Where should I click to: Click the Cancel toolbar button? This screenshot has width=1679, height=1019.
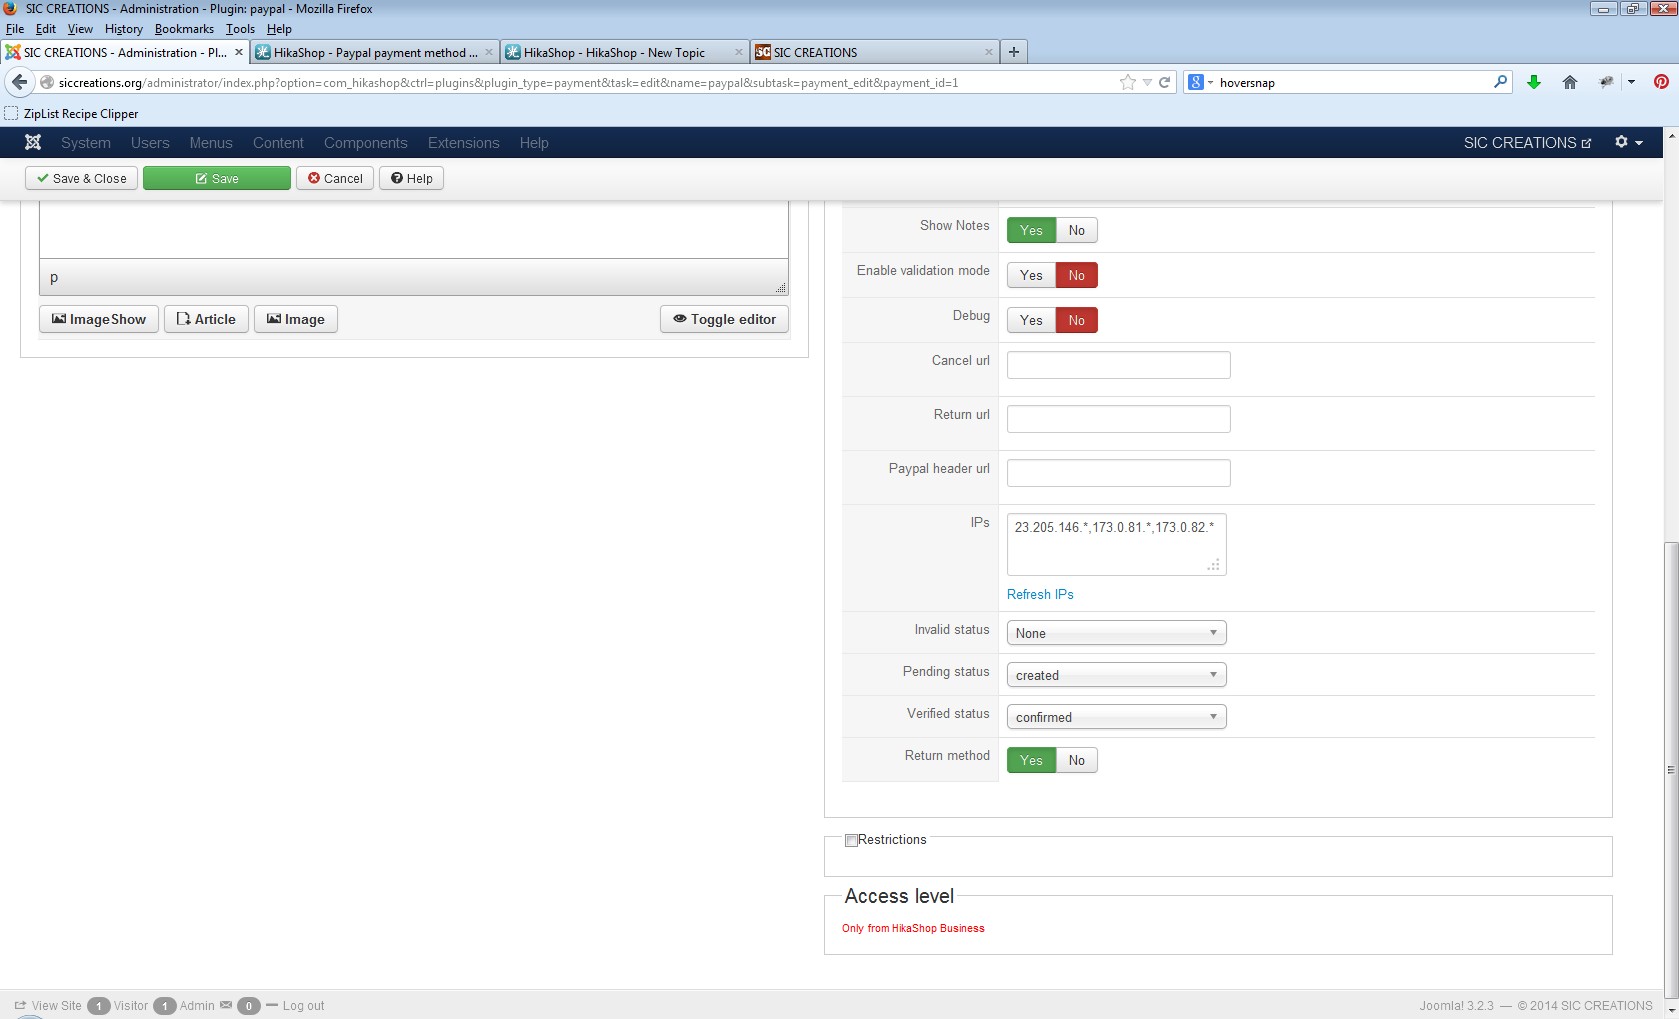pos(335,178)
